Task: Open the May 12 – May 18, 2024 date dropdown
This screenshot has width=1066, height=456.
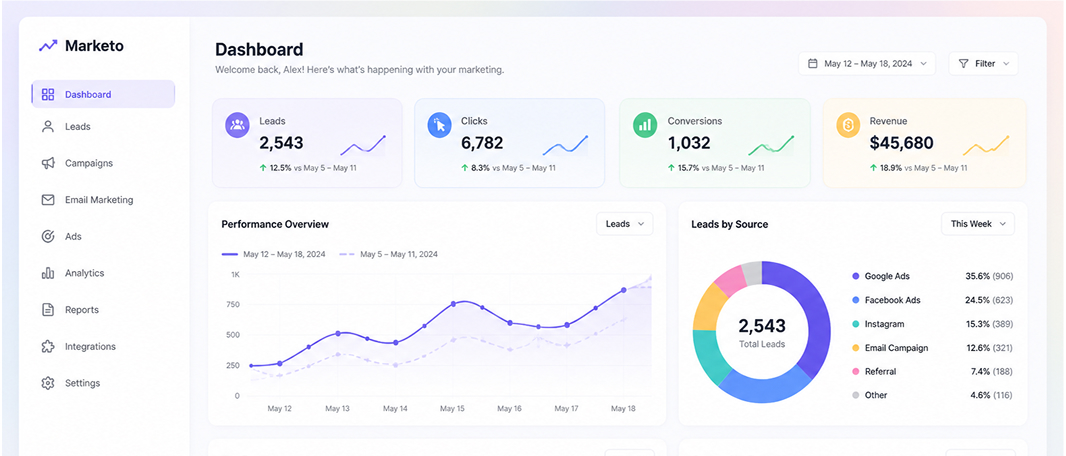Action: click(x=867, y=63)
